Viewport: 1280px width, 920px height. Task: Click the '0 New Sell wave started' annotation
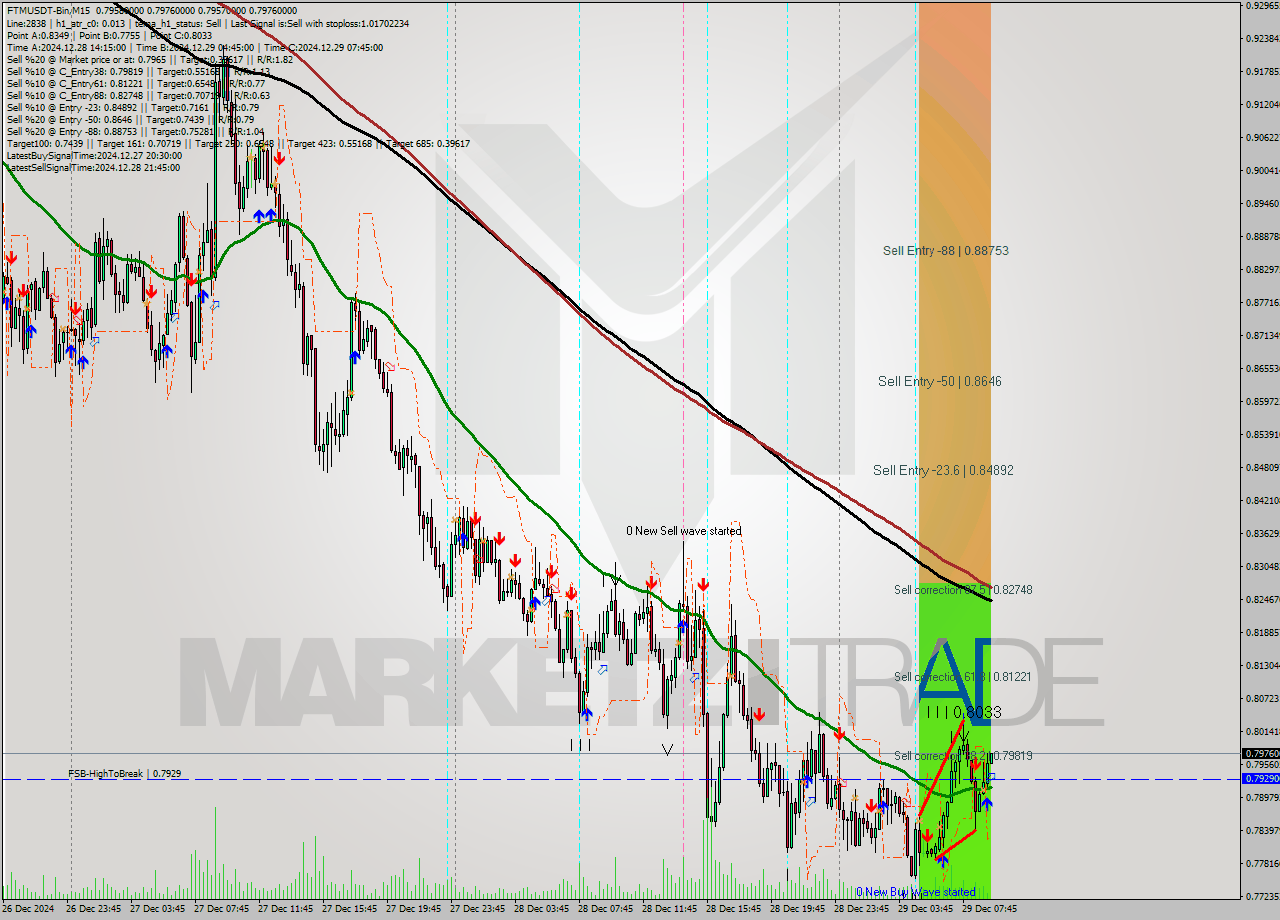pos(684,531)
